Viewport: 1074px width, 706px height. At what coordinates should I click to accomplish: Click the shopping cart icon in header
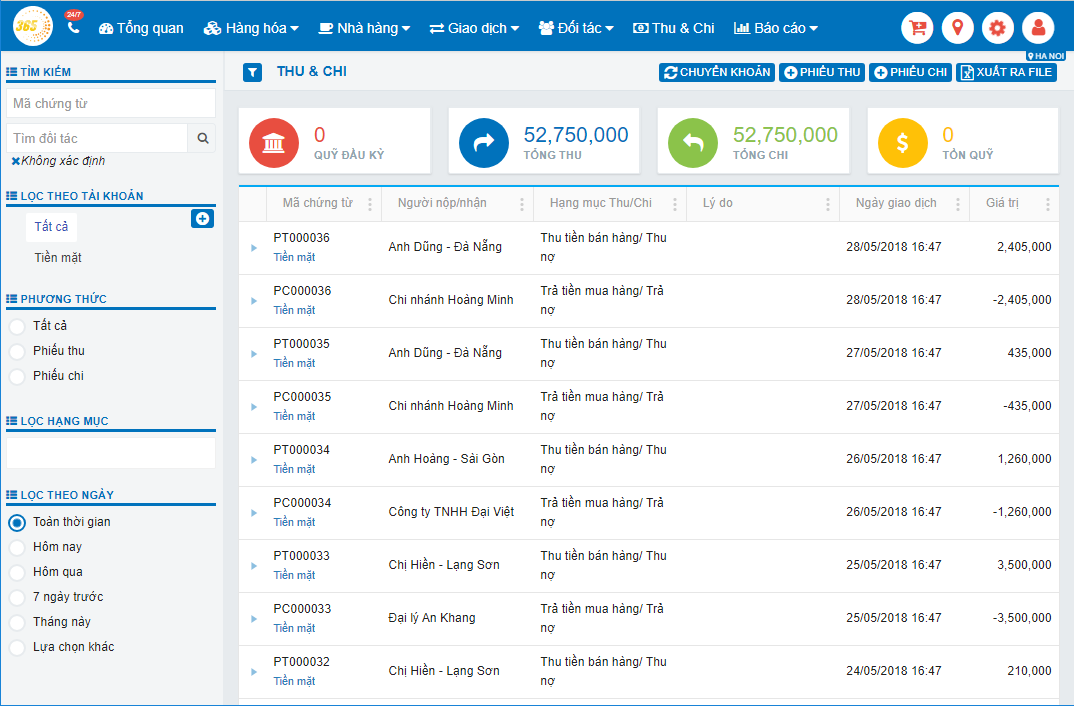tap(917, 28)
